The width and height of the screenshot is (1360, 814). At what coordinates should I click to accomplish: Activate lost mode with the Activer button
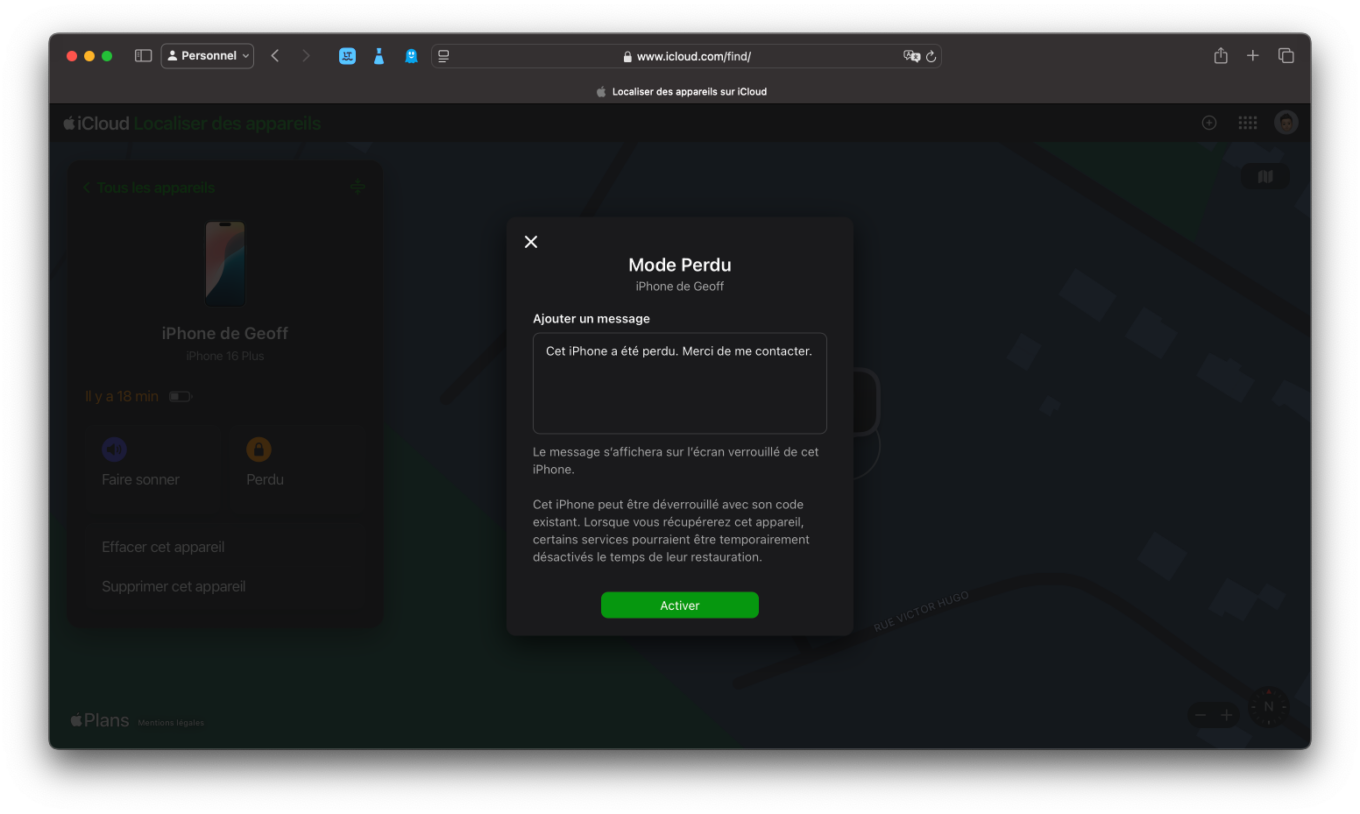pyautogui.click(x=680, y=605)
